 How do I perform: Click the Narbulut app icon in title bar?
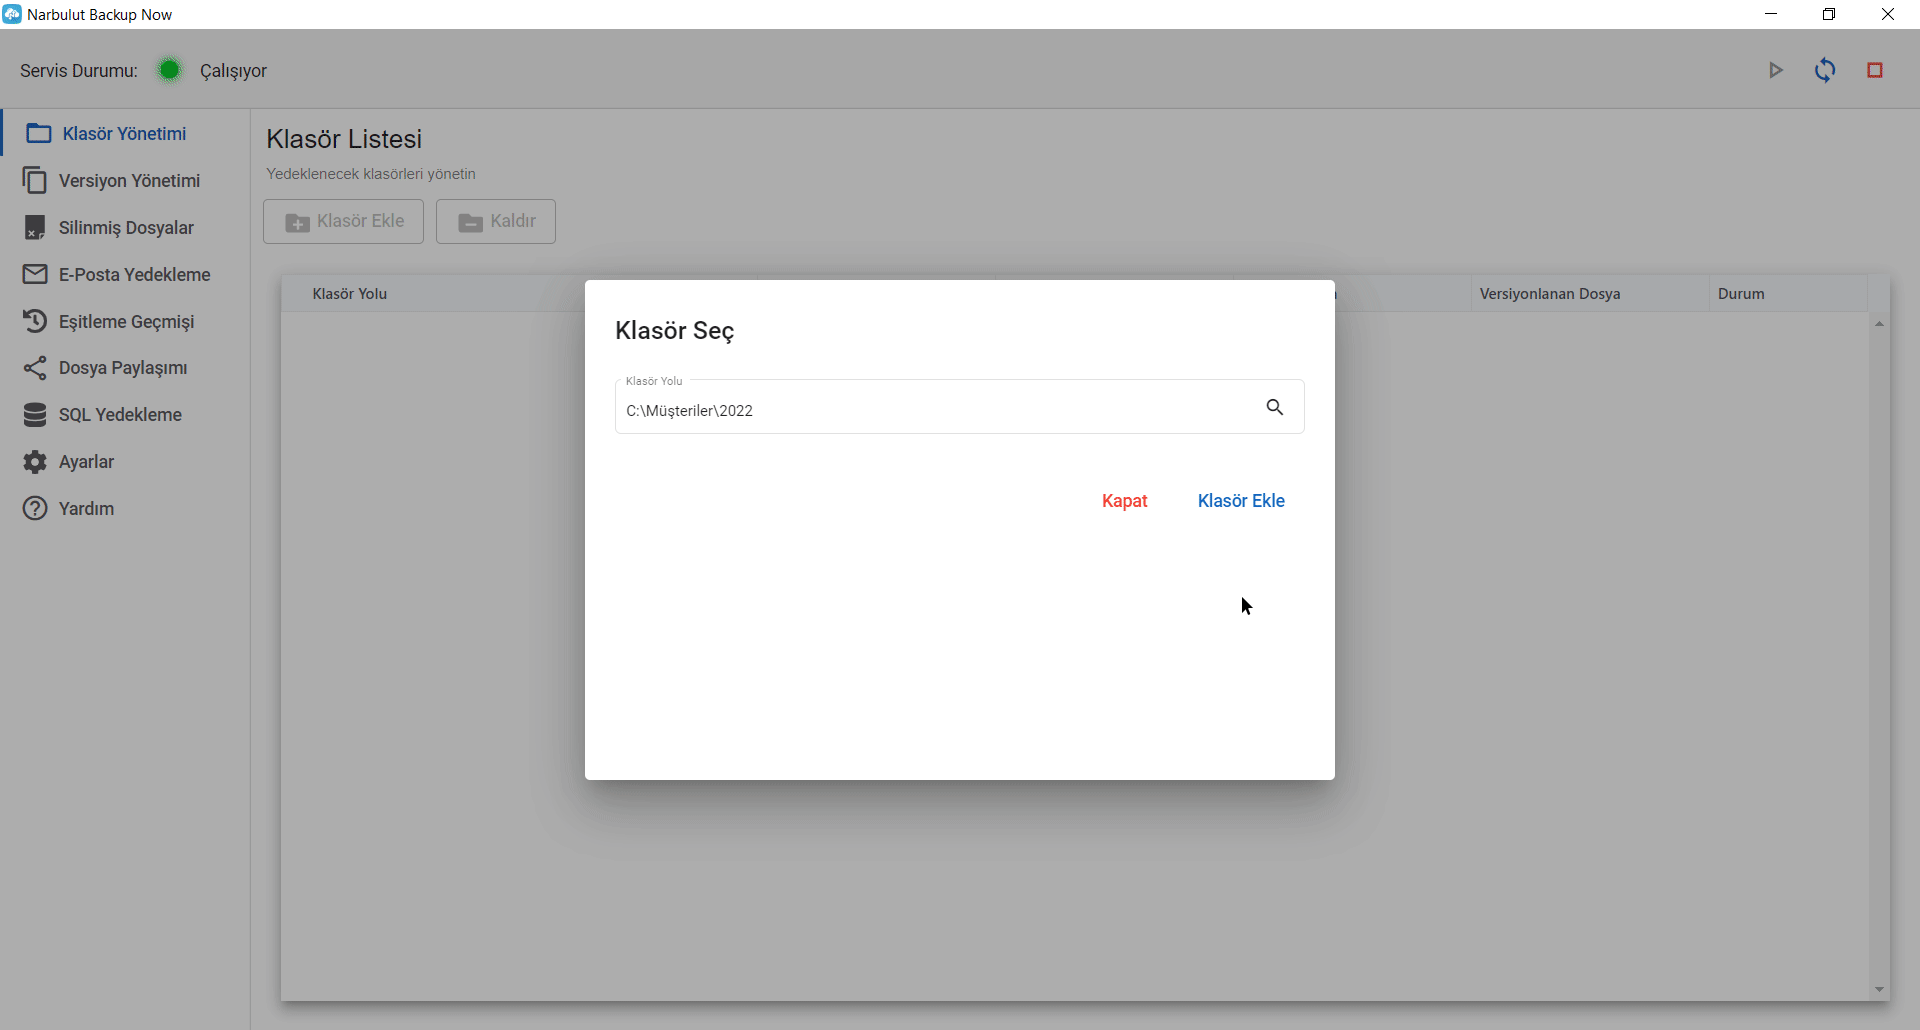point(12,14)
